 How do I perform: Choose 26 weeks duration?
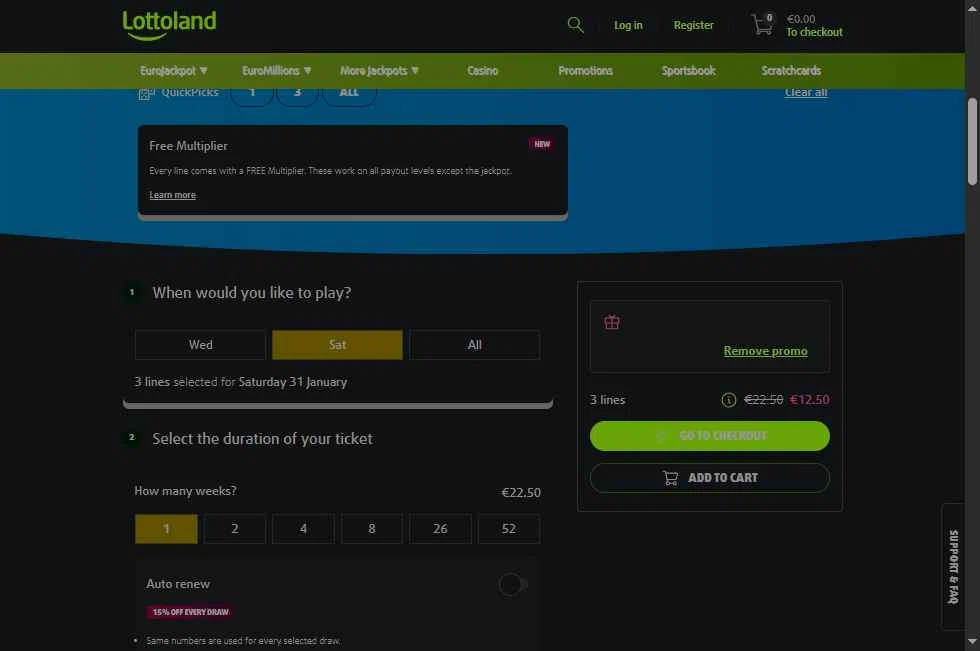click(441, 529)
